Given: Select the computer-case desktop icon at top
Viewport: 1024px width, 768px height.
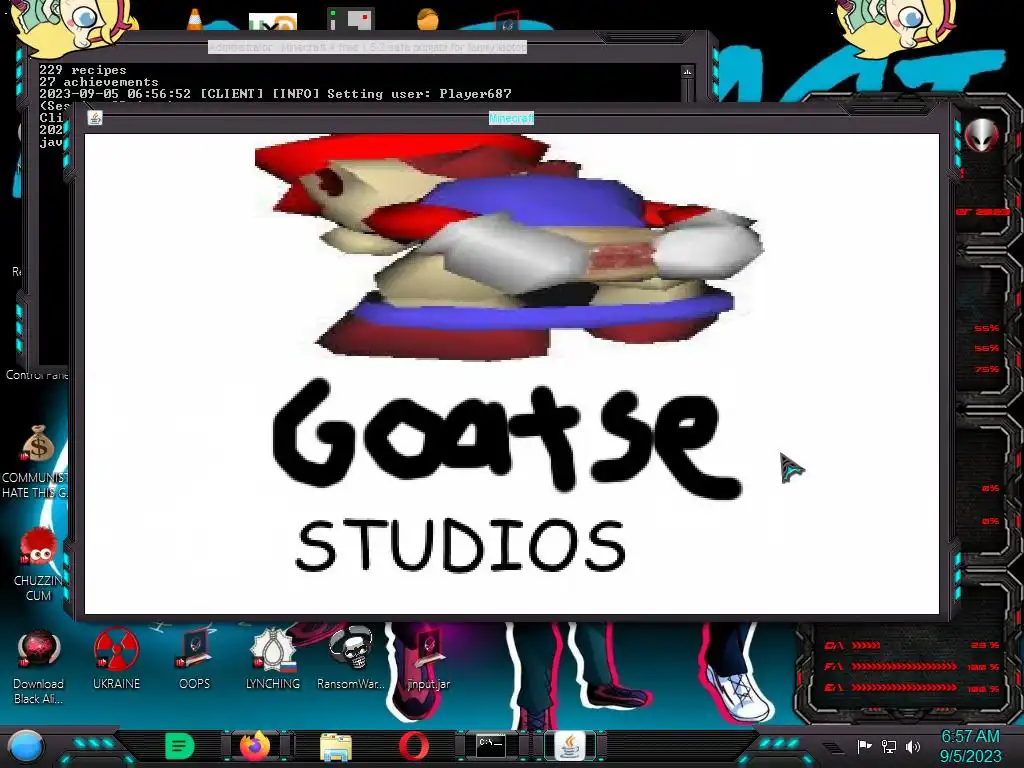Looking at the screenshot, I should (x=351, y=19).
